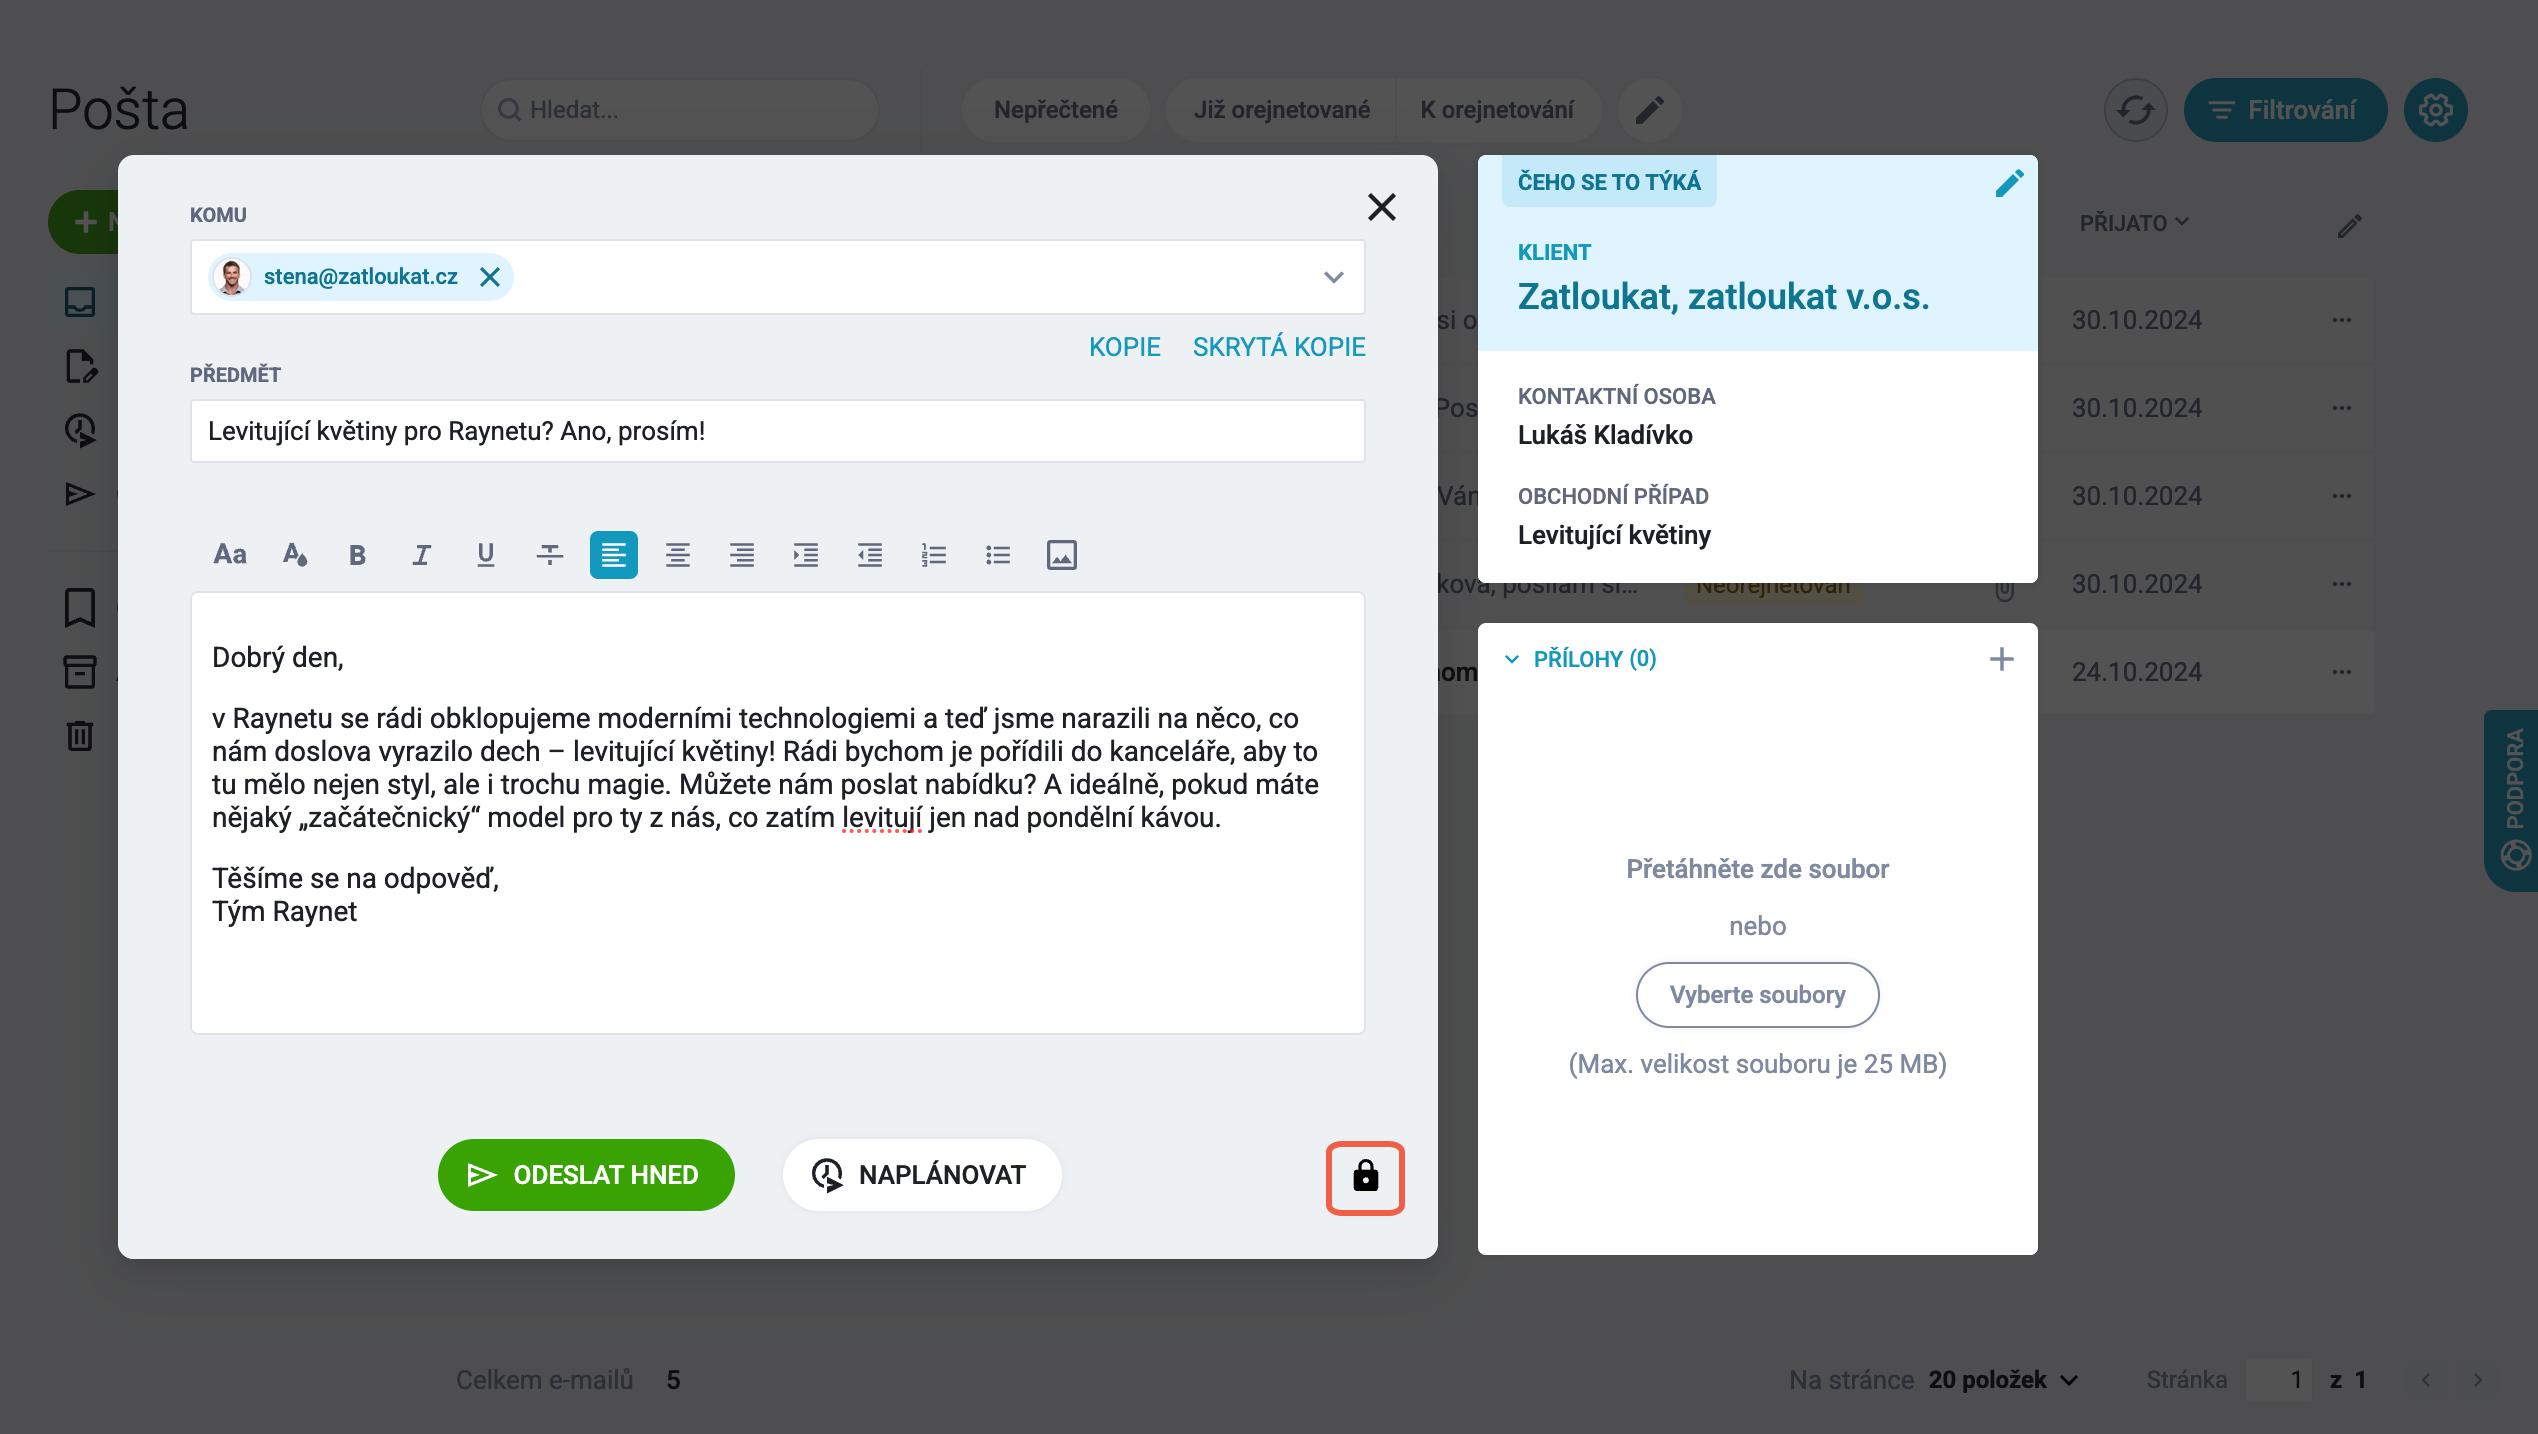Add attachment with plus icon
2538x1434 pixels.
click(2001, 659)
